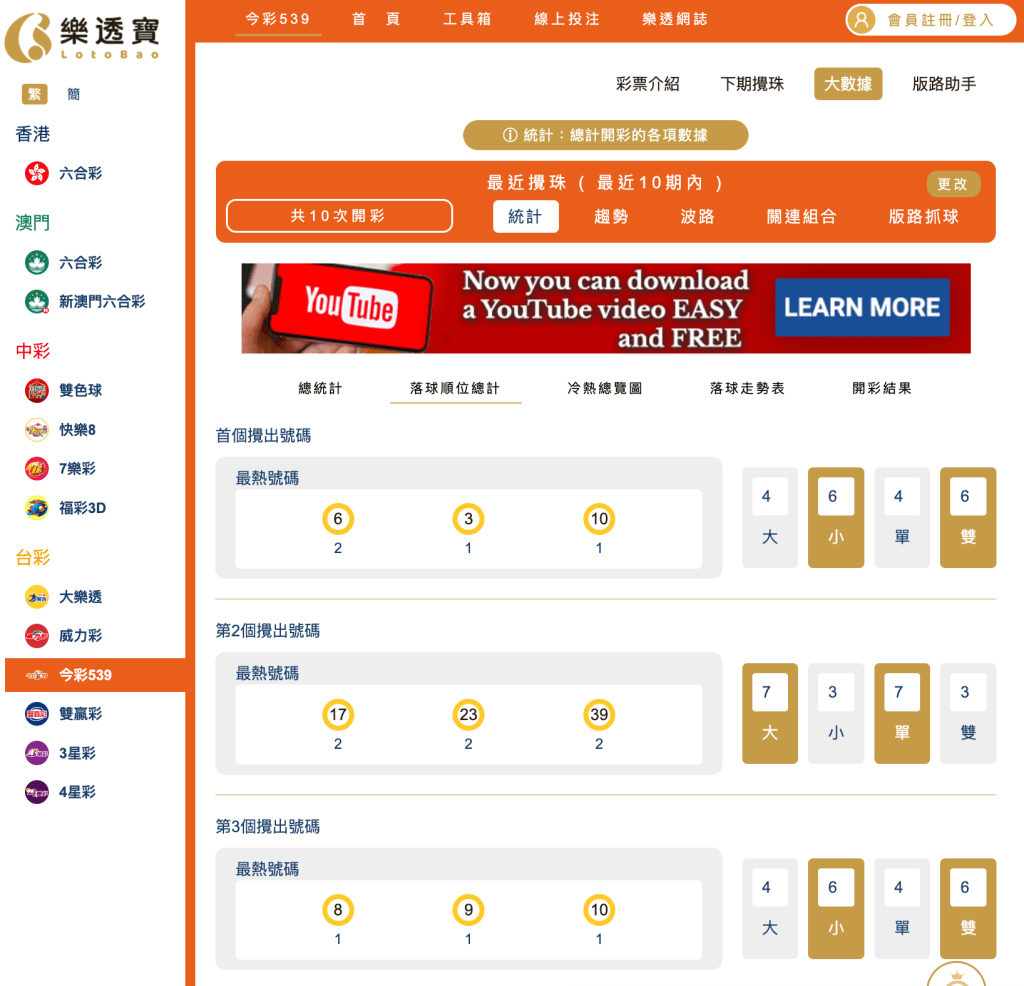The width and height of the screenshot is (1024, 986).
Task: Open the 福彩3D lottery icon
Action: tap(37, 508)
